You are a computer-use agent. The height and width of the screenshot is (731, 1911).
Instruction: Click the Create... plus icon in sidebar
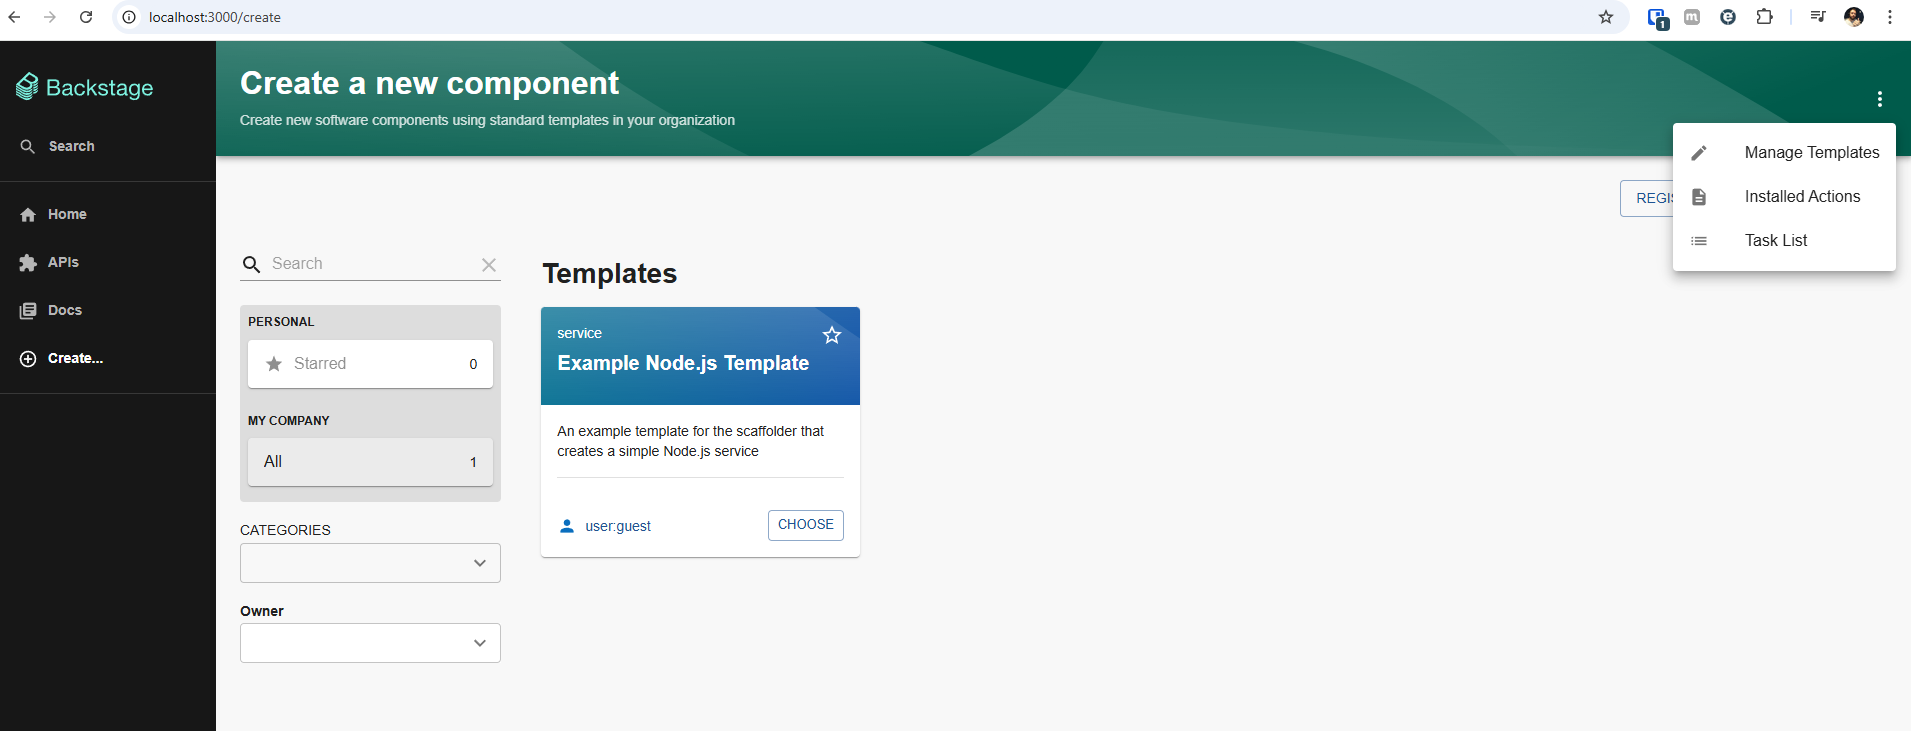28,359
